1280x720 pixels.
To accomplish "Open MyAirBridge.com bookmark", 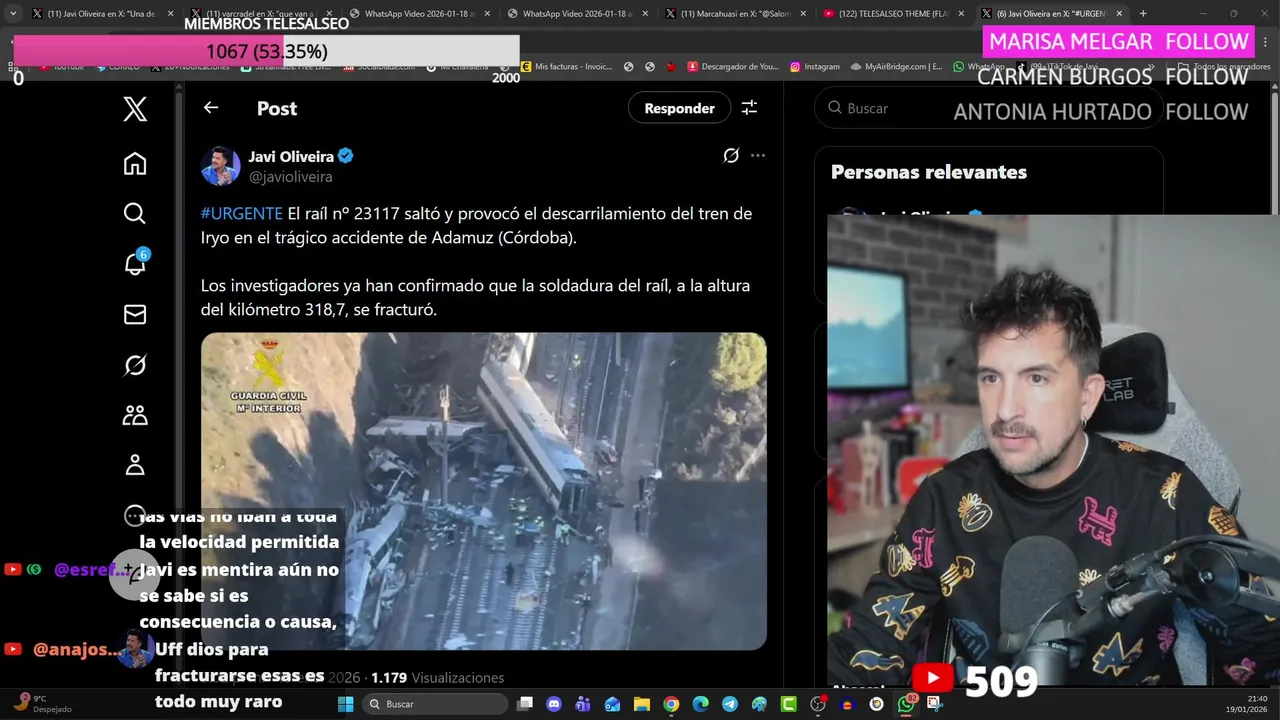I will point(896,67).
